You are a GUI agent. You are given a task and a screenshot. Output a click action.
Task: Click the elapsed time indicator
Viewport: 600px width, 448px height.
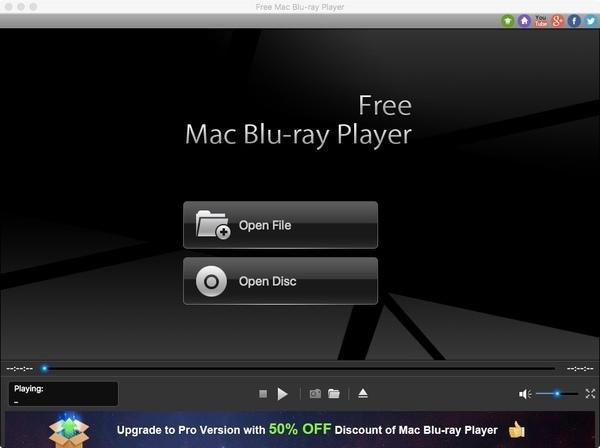click(x=20, y=369)
